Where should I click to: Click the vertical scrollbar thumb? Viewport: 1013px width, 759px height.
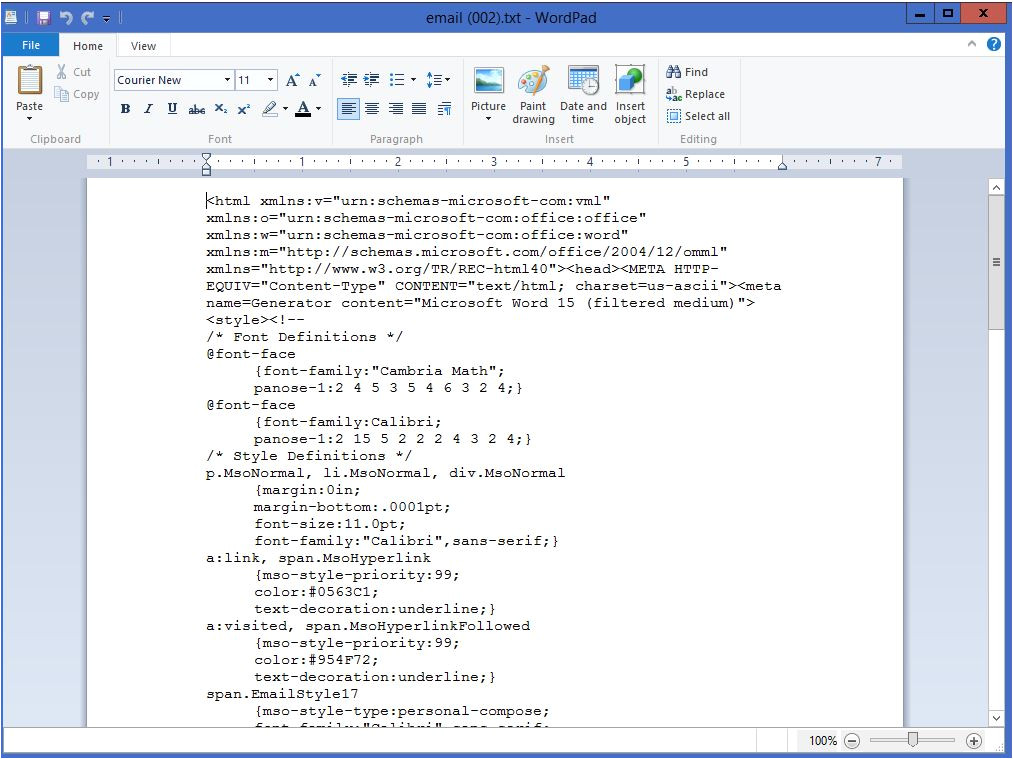pyautogui.click(x=996, y=262)
